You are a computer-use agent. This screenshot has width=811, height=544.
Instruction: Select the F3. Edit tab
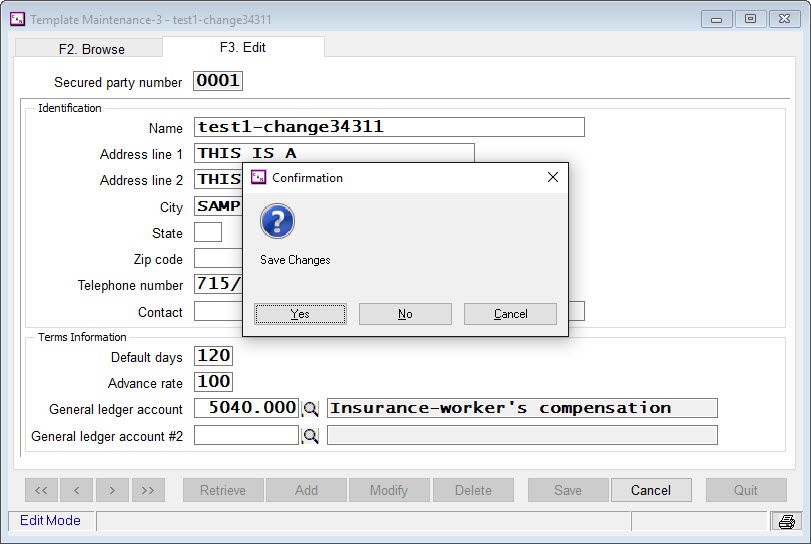tap(243, 47)
